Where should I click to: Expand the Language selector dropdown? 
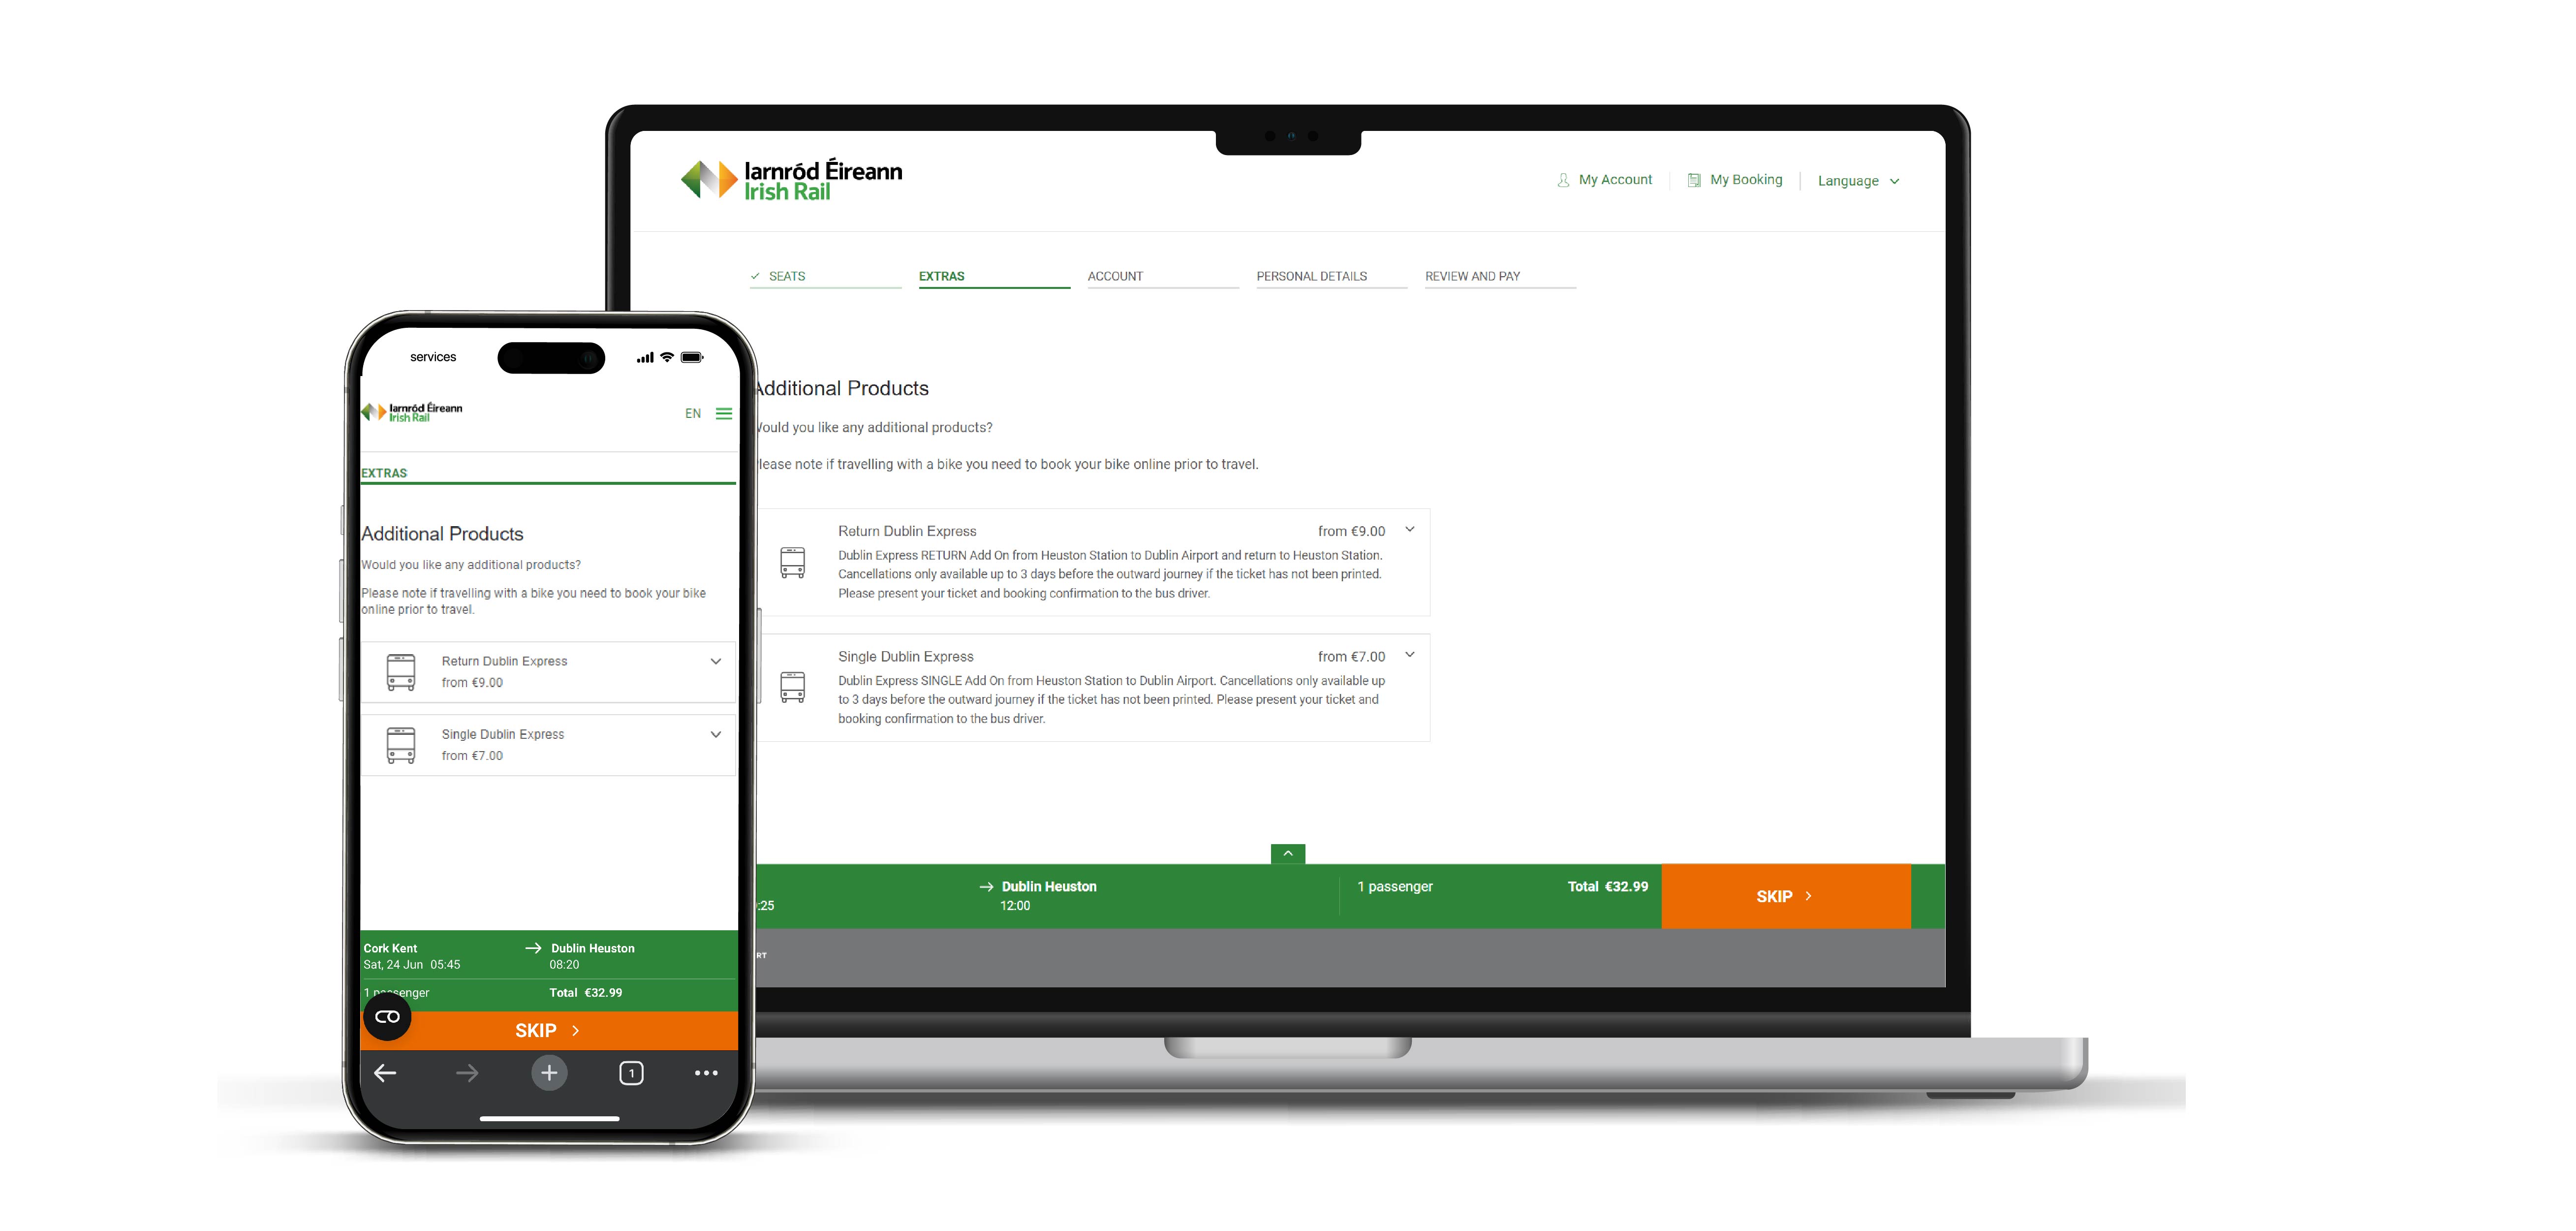click(1858, 179)
